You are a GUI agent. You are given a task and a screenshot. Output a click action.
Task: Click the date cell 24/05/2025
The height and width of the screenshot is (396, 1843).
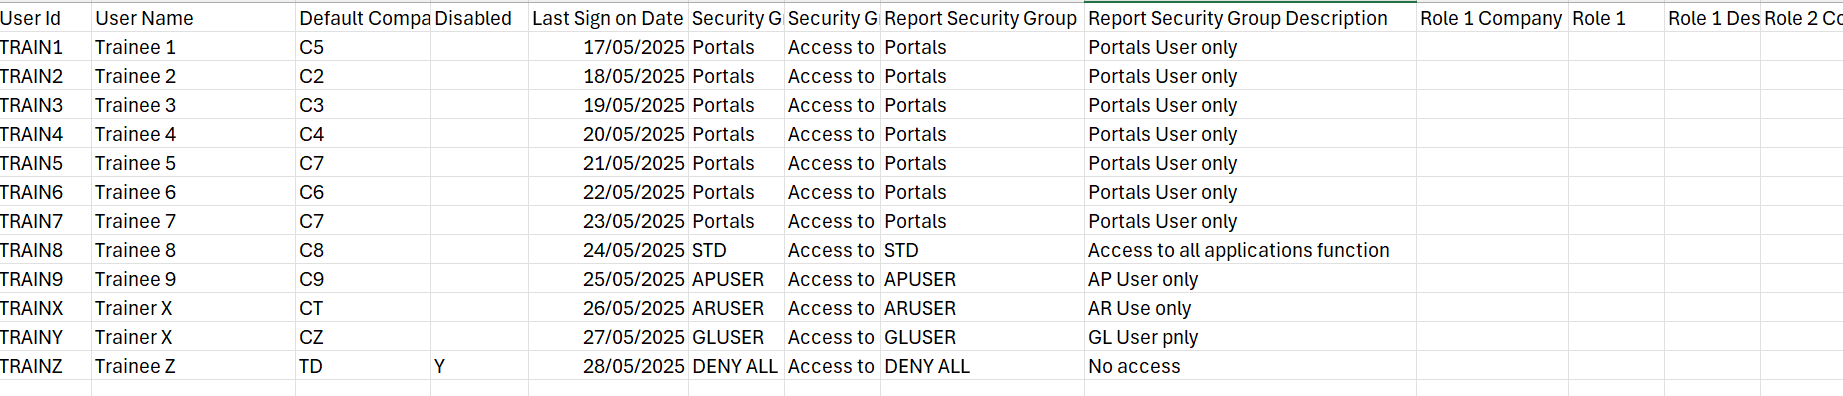click(x=608, y=250)
